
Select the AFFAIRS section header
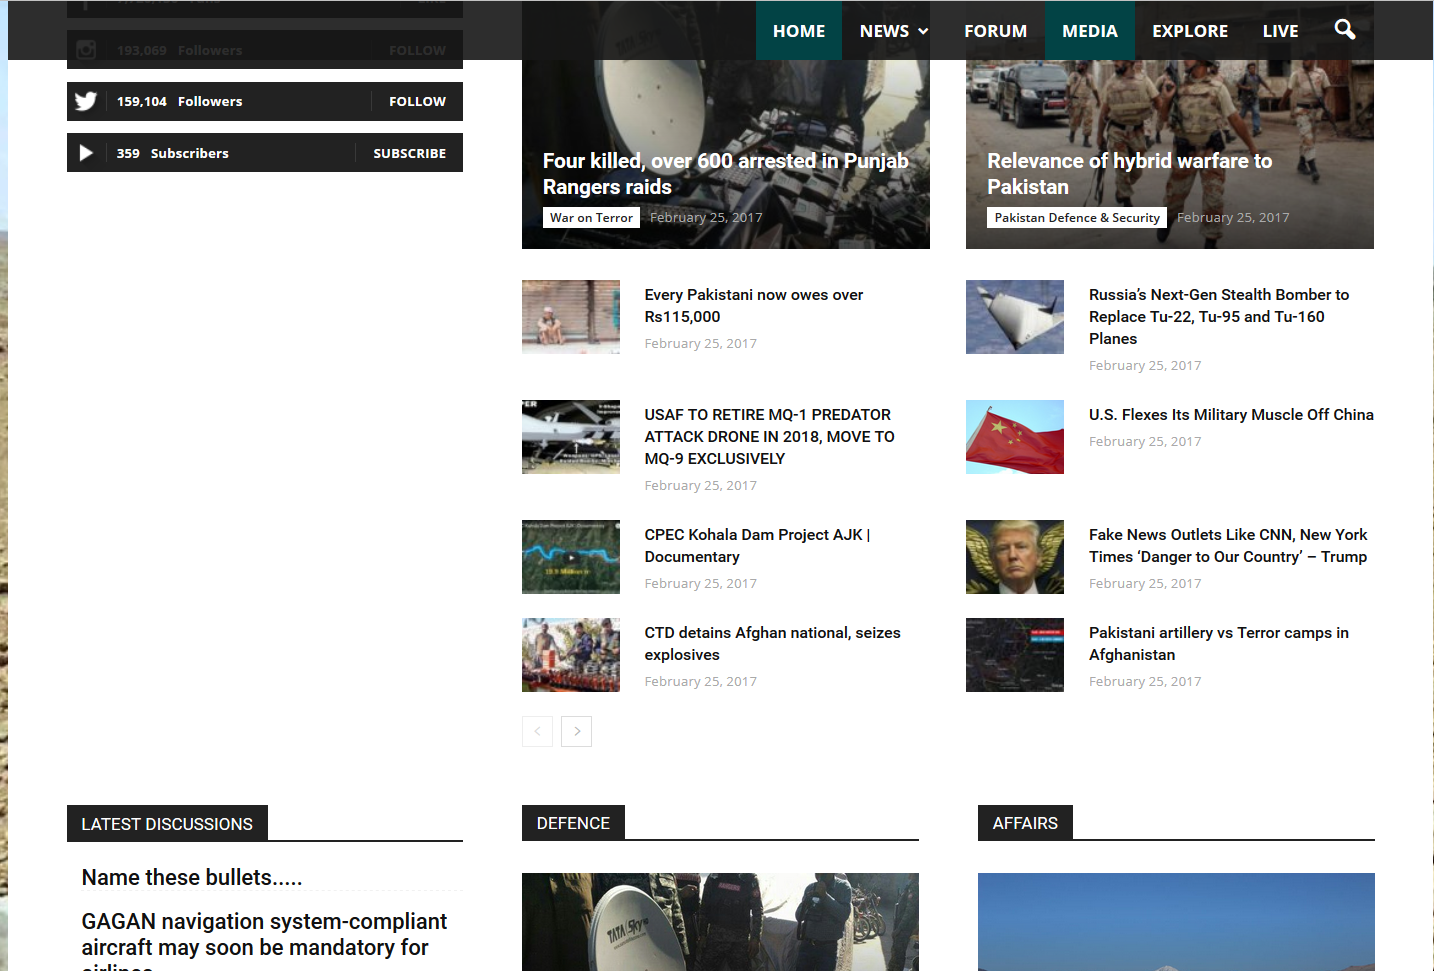click(1025, 823)
